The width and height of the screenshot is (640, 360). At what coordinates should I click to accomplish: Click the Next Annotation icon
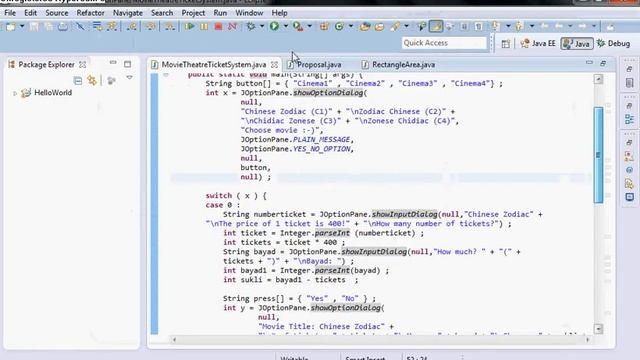pos(495,27)
